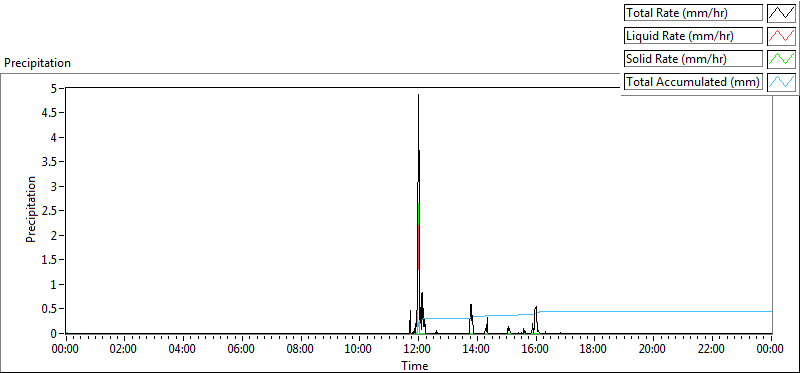The height and width of the screenshot is (373, 800).
Task: Click the 02:00 tick label on time axis
Action: (x=124, y=350)
